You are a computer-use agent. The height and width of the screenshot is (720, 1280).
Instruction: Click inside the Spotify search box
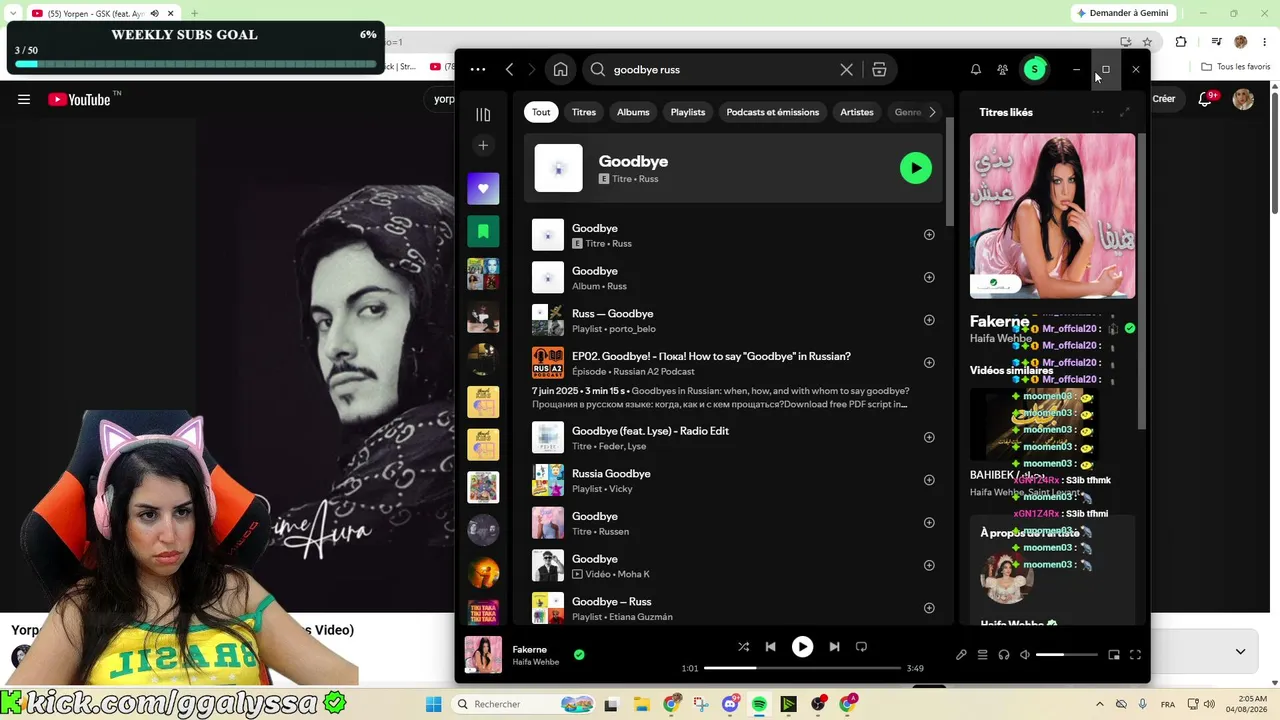(720, 70)
